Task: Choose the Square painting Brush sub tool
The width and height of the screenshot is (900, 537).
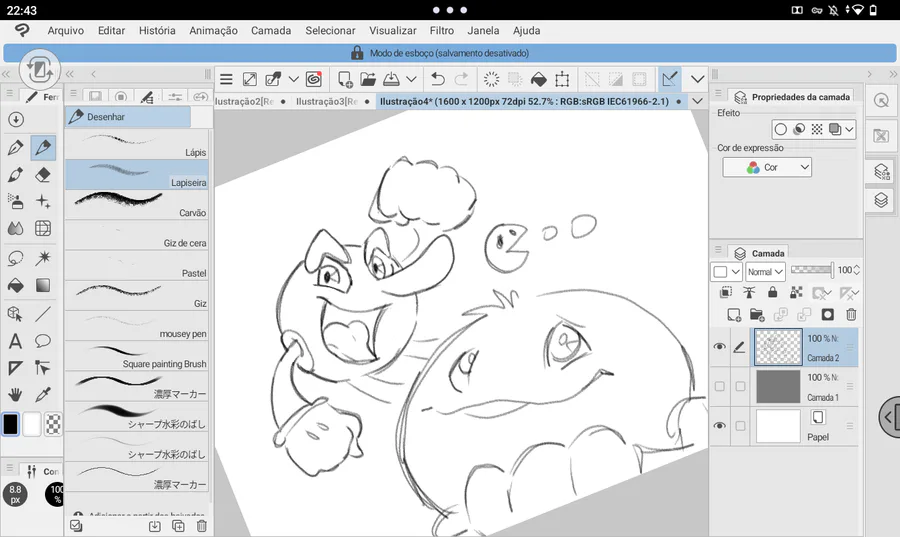Action: pyautogui.click(x=136, y=356)
